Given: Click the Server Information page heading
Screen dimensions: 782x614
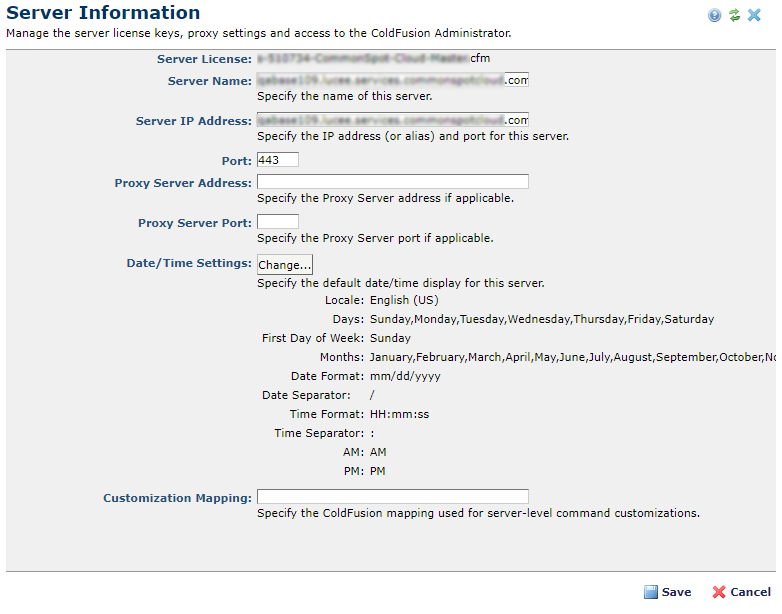Looking at the screenshot, I should (x=103, y=14).
